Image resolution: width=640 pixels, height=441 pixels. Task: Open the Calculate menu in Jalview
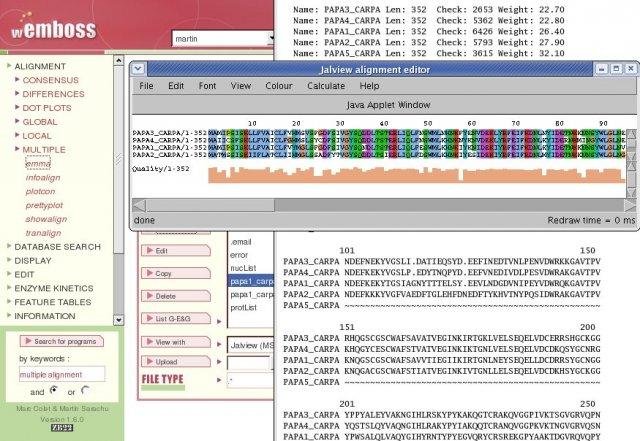pos(326,86)
